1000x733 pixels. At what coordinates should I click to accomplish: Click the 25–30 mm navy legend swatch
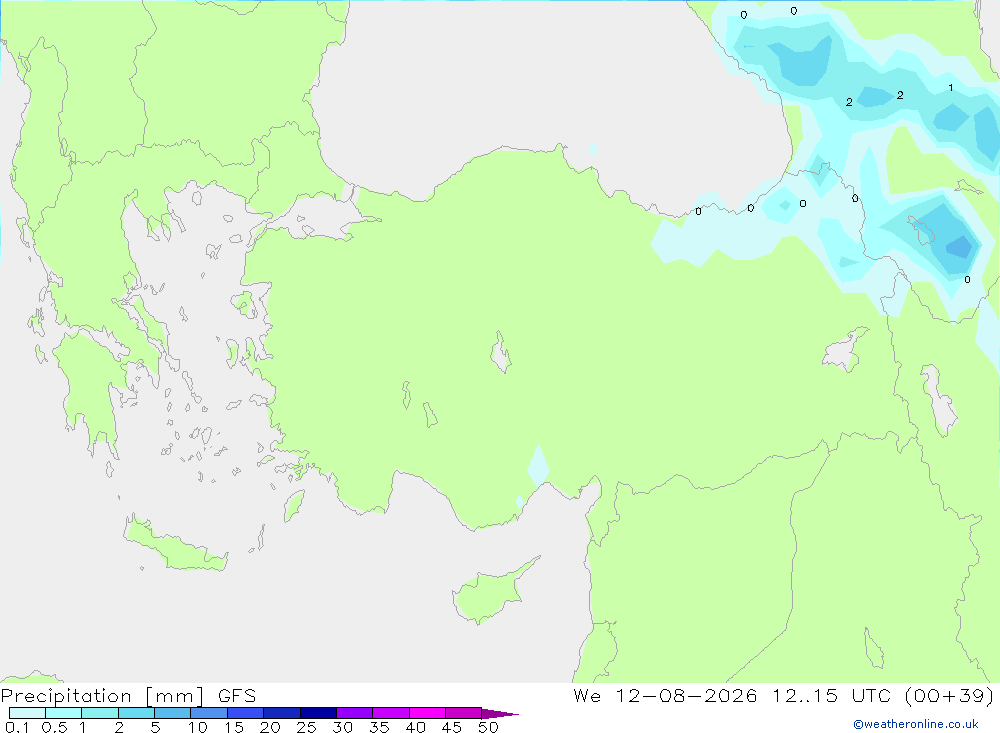[x=318, y=713]
